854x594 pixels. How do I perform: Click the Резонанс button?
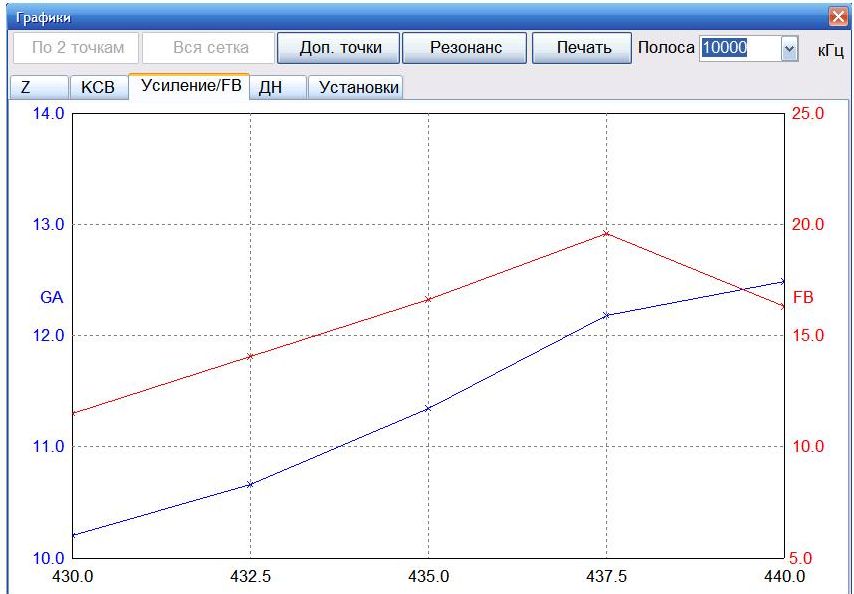pyautogui.click(x=465, y=48)
